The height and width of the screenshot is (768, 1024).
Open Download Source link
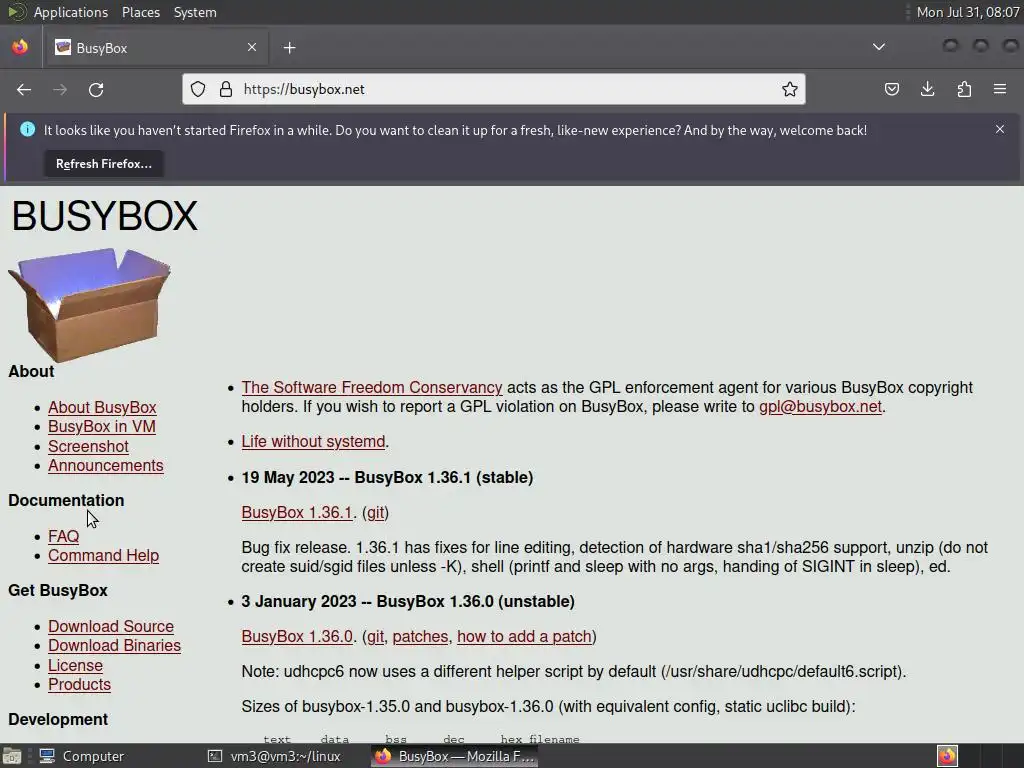(110, 626)
